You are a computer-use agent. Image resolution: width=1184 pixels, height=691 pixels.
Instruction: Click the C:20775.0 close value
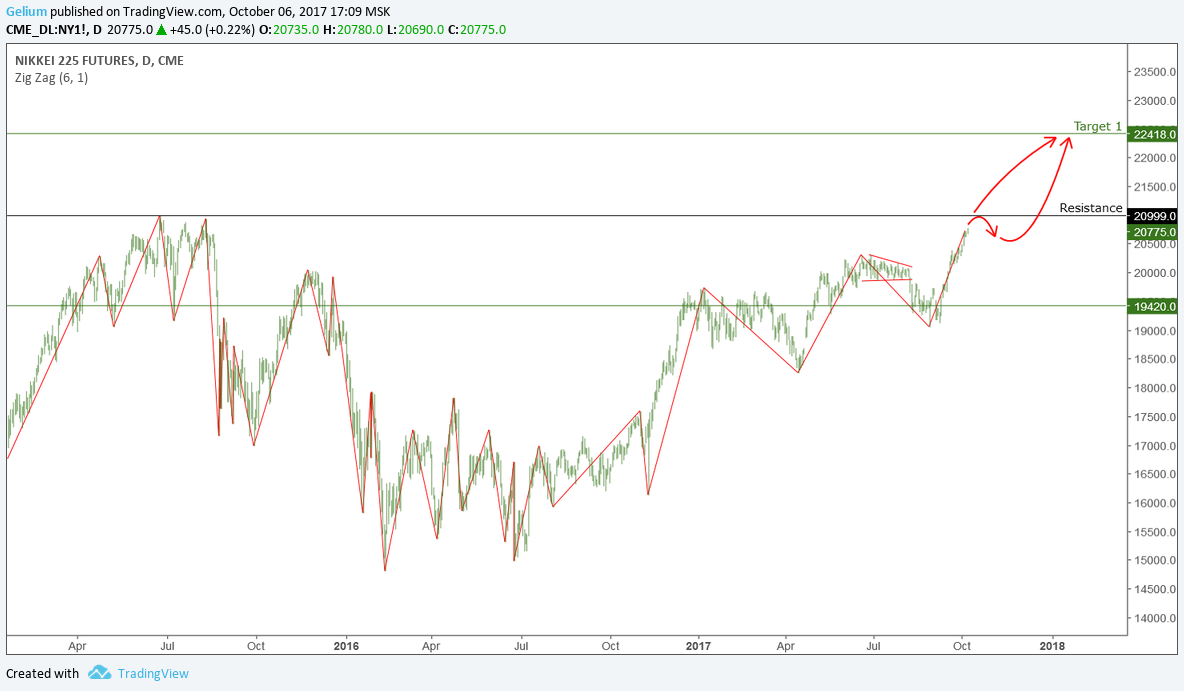(476, 30)
